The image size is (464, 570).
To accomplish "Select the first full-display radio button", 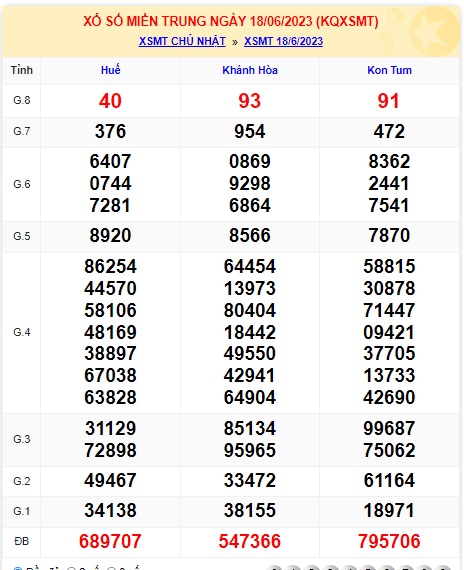I will pyautogui.click(x=17, y=569).
